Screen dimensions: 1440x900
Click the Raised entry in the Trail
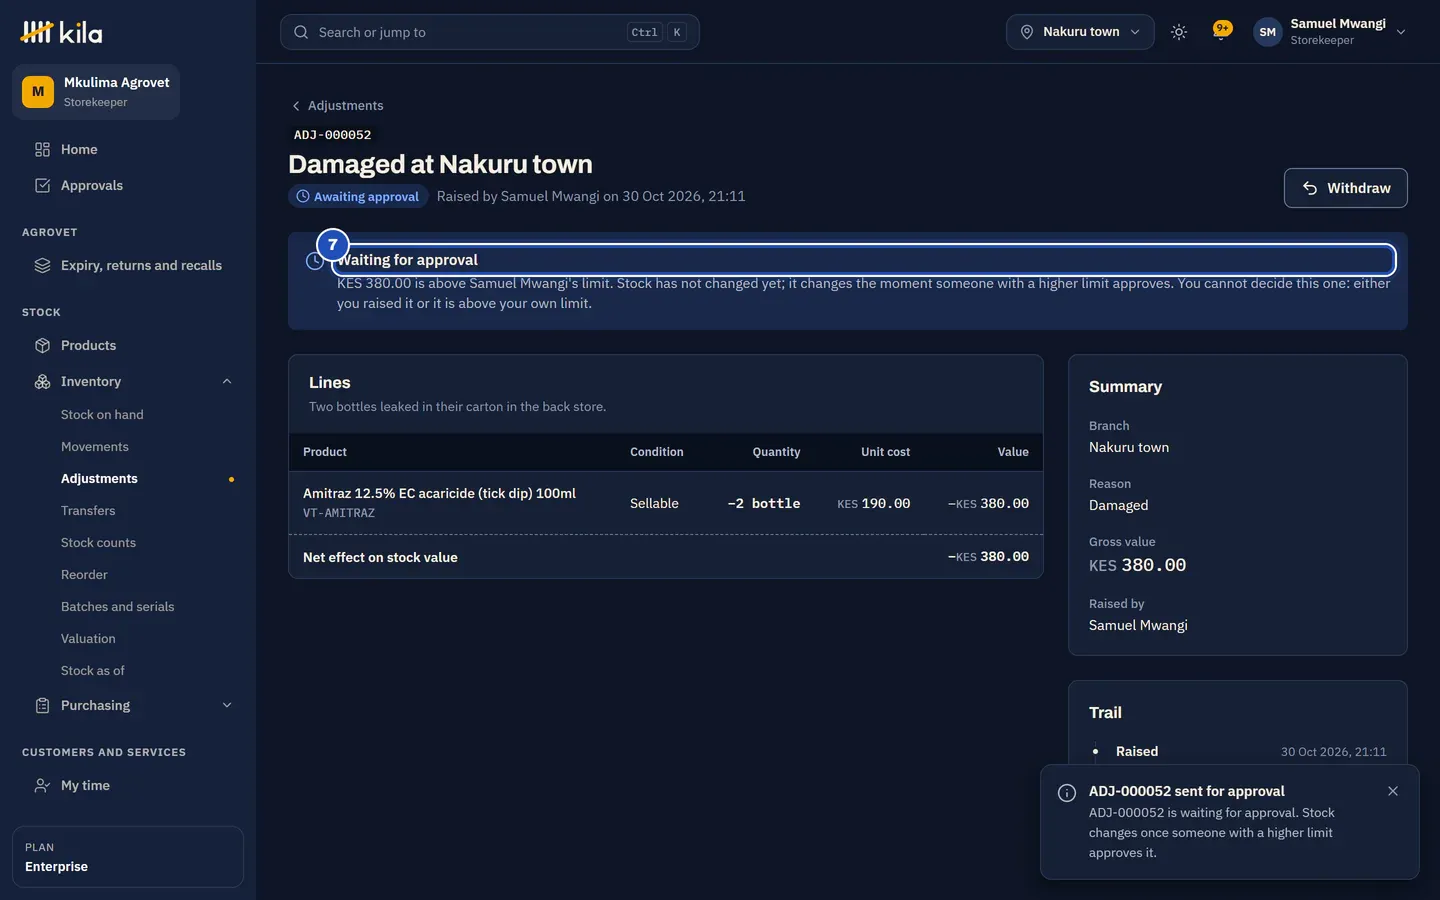1137,751
